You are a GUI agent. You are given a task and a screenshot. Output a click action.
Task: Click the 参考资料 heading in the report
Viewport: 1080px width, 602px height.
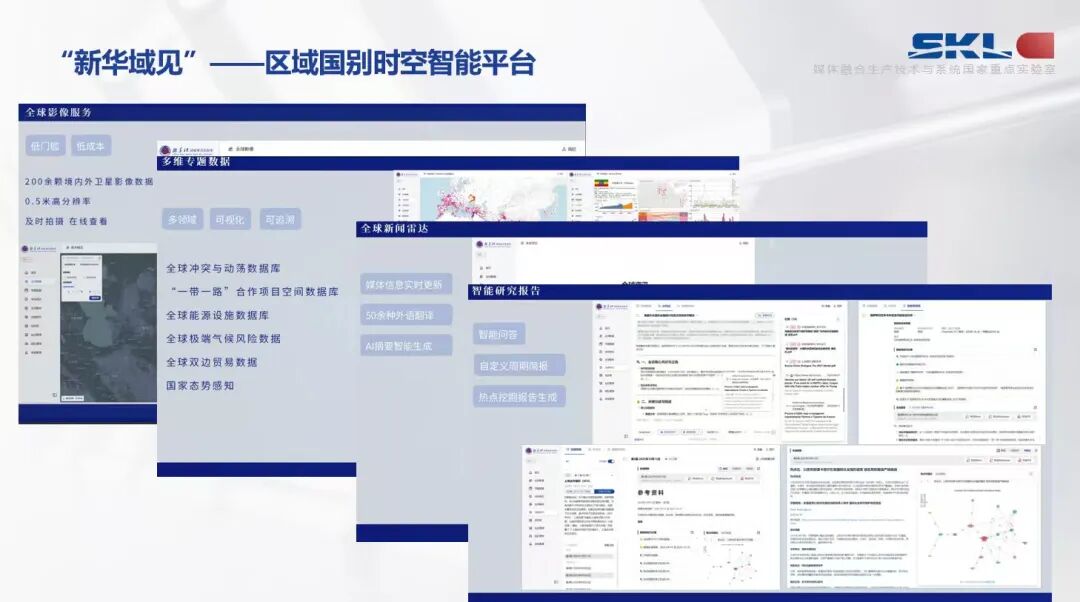pos(658,495)
